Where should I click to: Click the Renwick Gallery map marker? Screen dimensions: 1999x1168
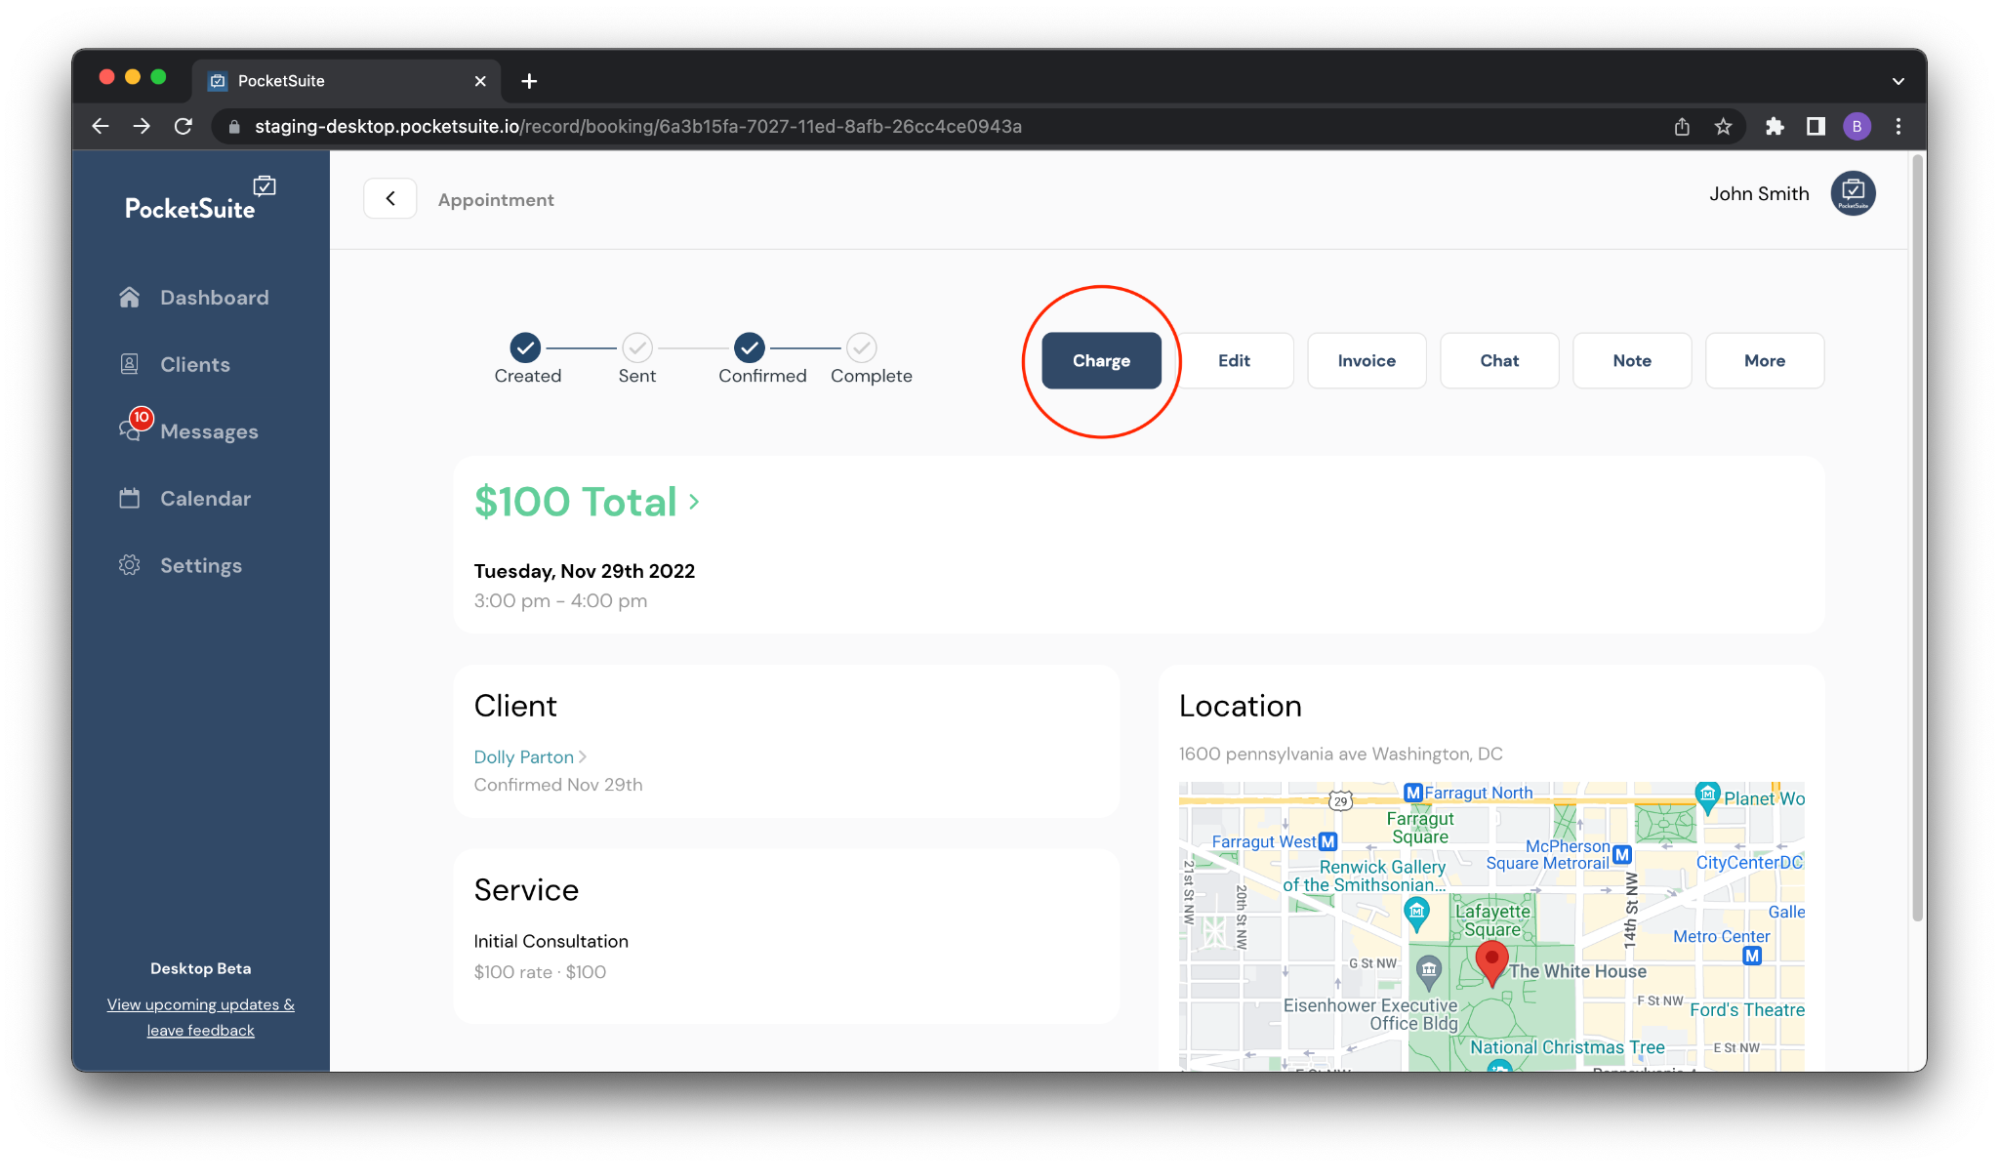tap(1416, 912)
